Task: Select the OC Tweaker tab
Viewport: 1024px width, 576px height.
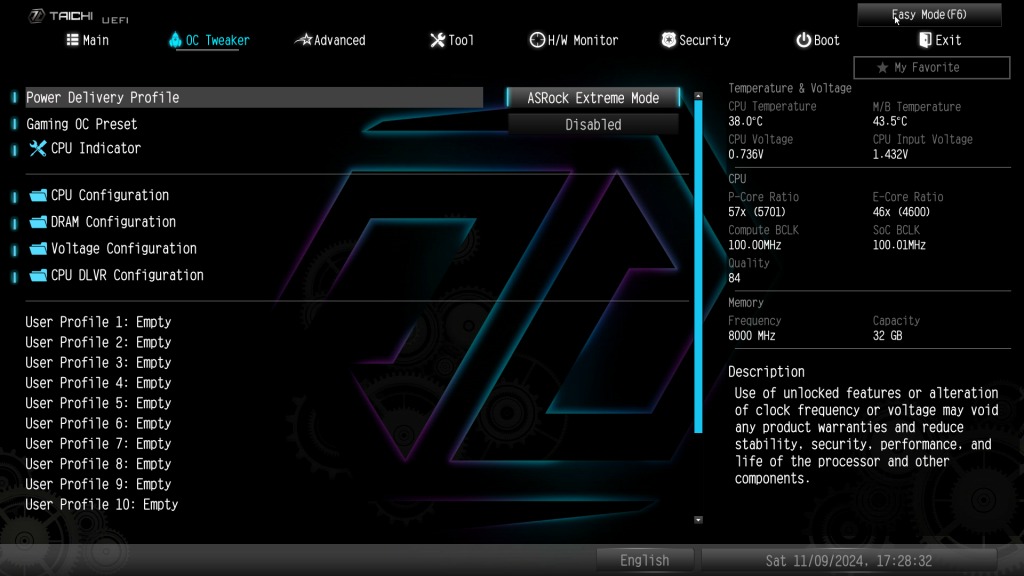Action: (209, 40)
